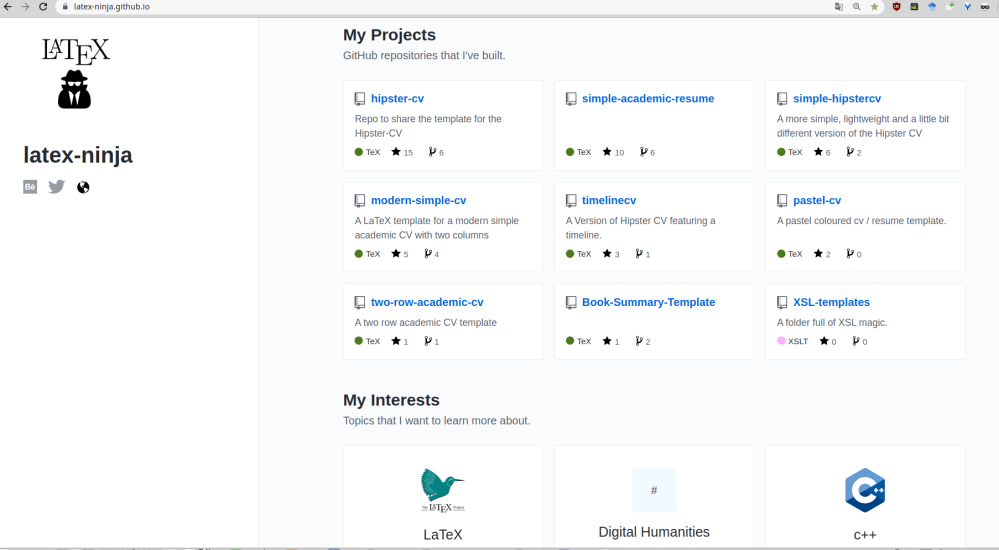Open the Behance profile icon
999x550 pixels.
coord(30,187)
